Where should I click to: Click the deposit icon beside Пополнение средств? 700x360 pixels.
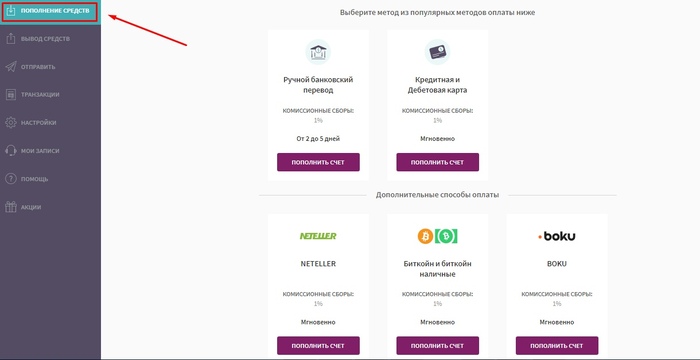11,10
